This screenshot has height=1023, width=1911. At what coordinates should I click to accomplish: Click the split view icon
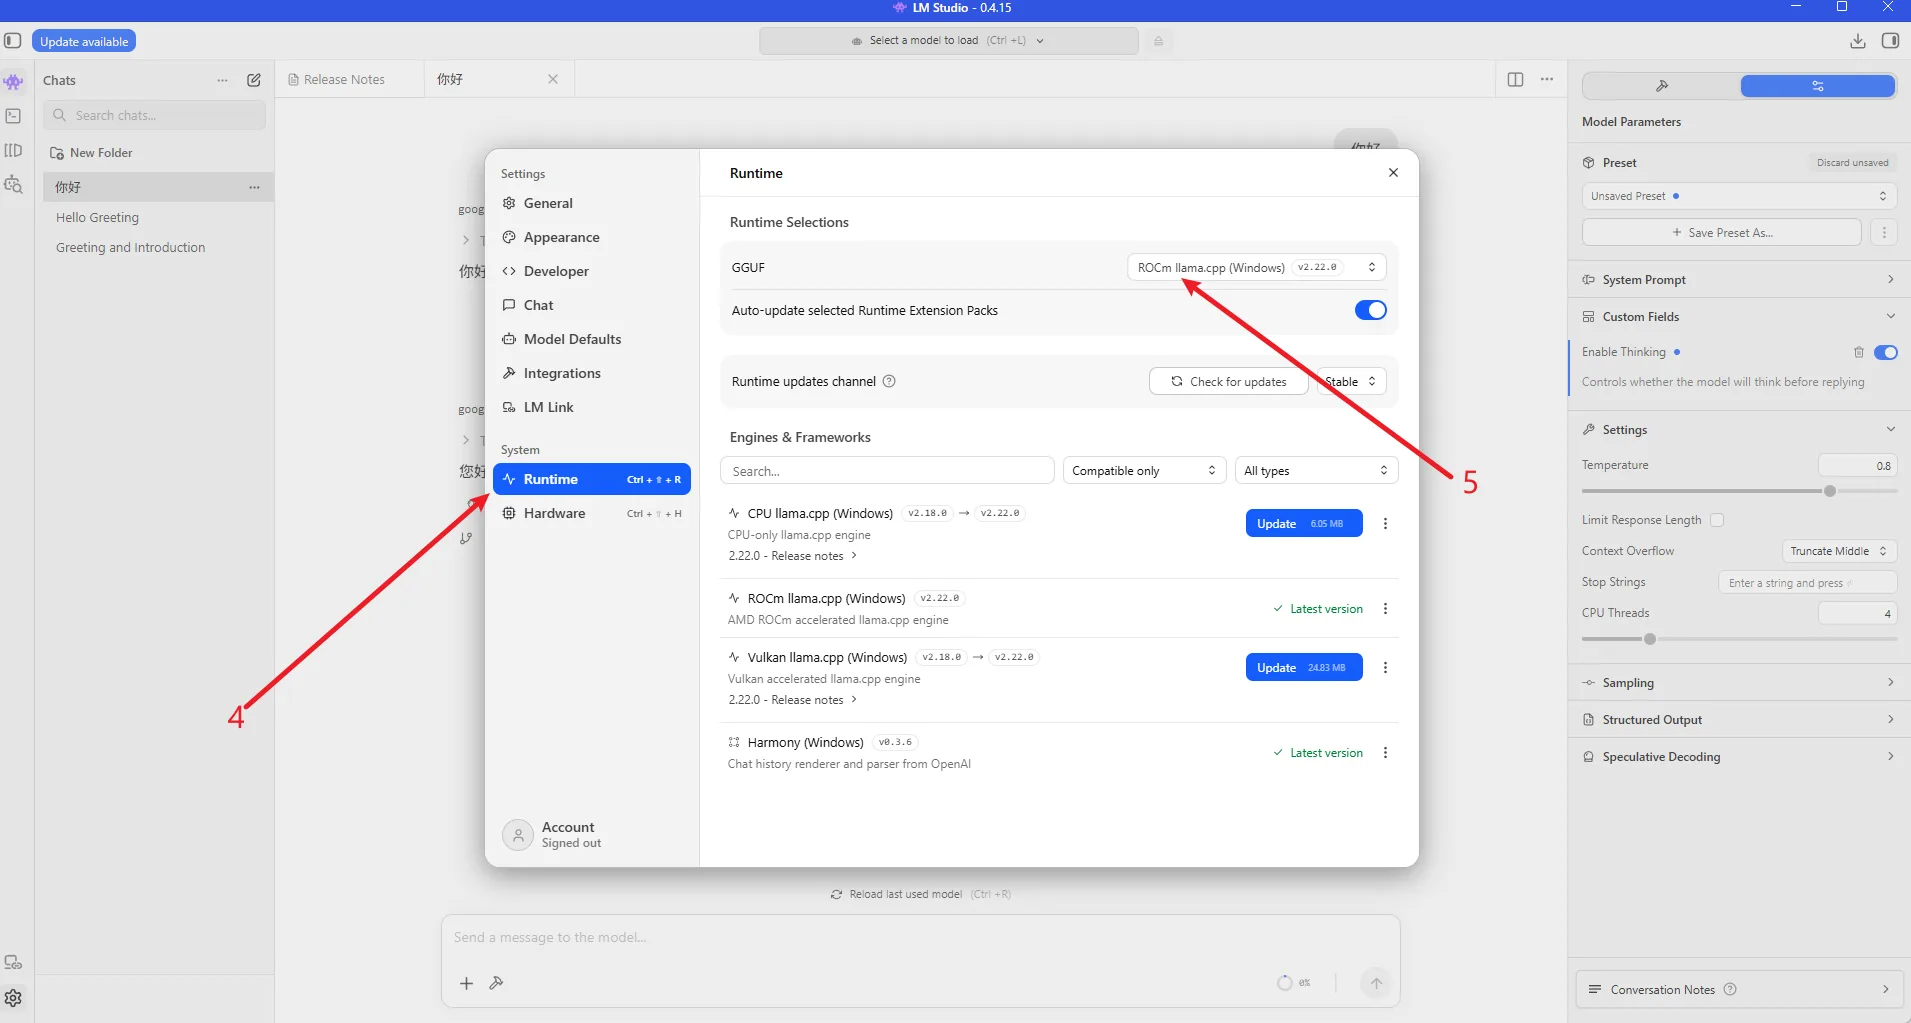pos(1516,79)
